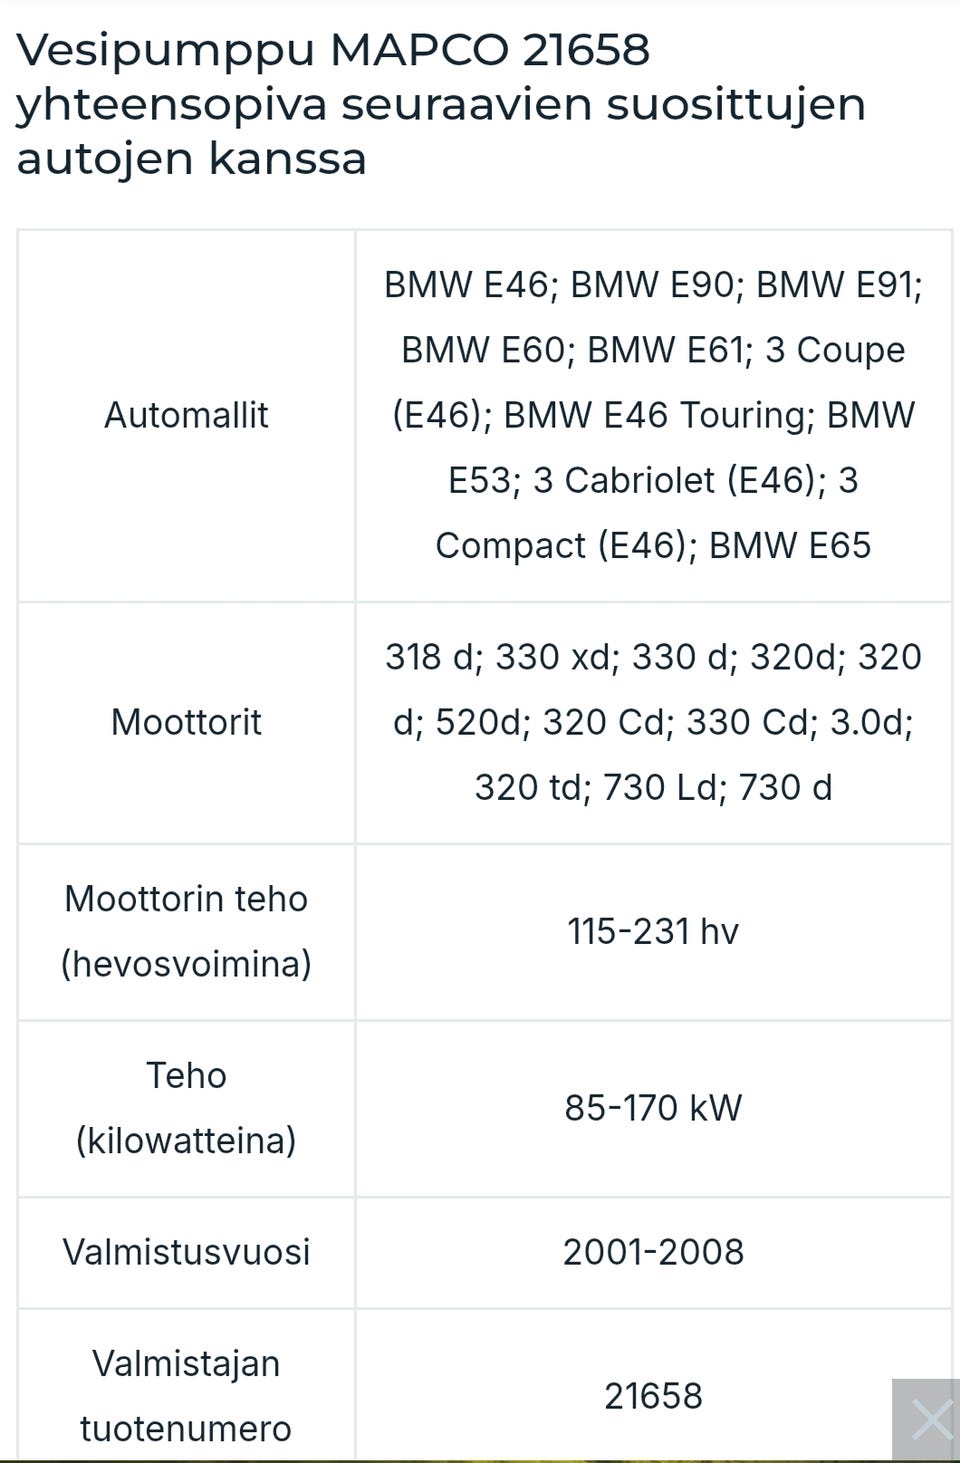Screen dimensions: 960x1463
Task: Click the Moottorit row label
Action: tap(186, 722)
